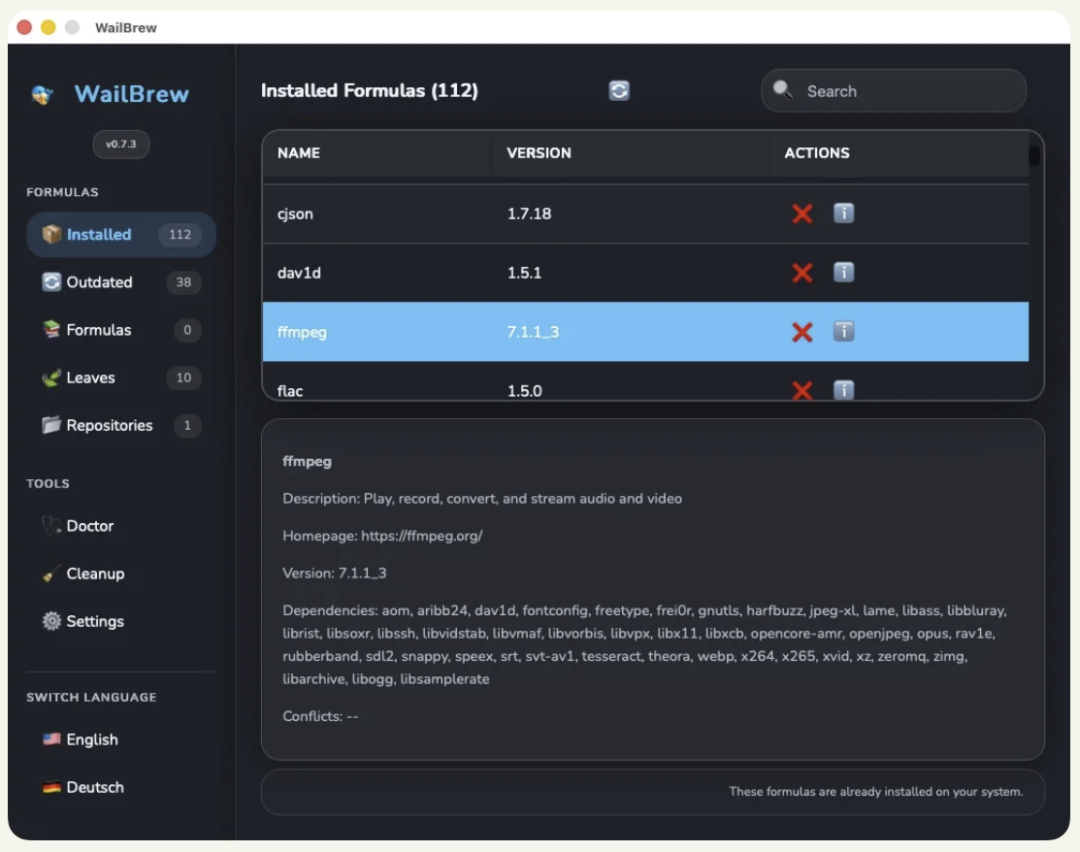
Task: Click the Search input field
Action: pyautogui.click(x=905, y=91)
